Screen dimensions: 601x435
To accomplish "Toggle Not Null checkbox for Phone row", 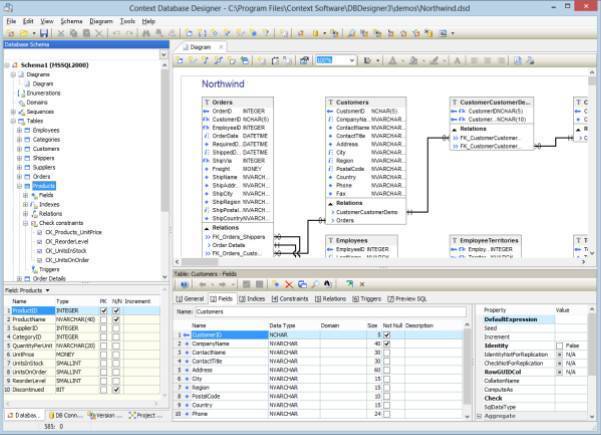I will pos(387,414).
